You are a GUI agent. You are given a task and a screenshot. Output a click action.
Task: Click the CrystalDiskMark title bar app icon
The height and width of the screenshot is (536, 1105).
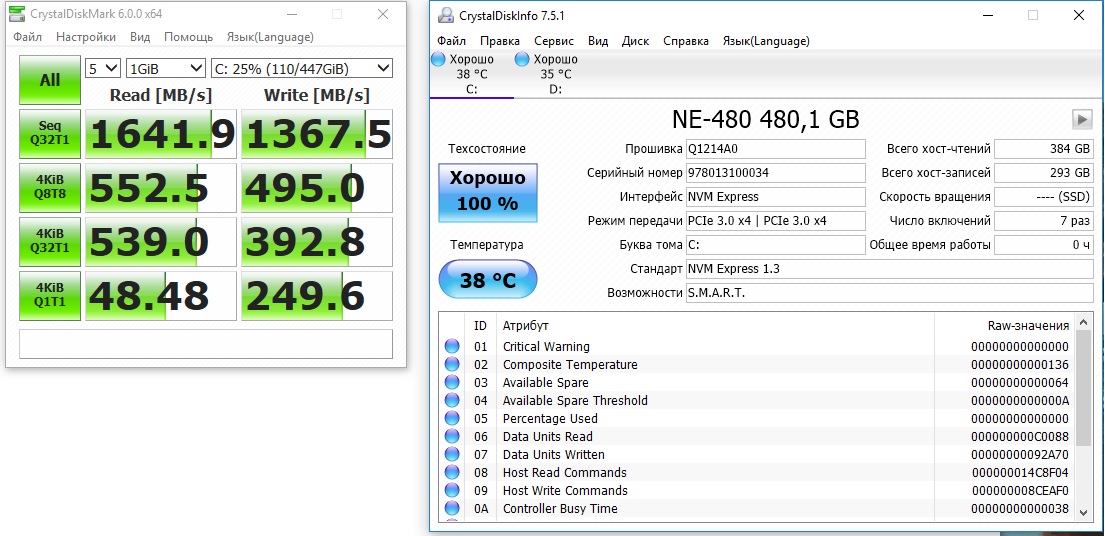(x=18, y=15)
